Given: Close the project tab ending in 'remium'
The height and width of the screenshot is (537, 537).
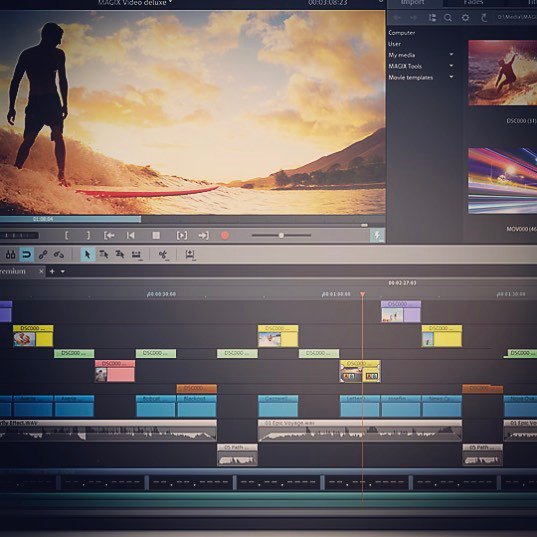Looking at the screenshot, I should pyautogui.click(x=41, y=272).
